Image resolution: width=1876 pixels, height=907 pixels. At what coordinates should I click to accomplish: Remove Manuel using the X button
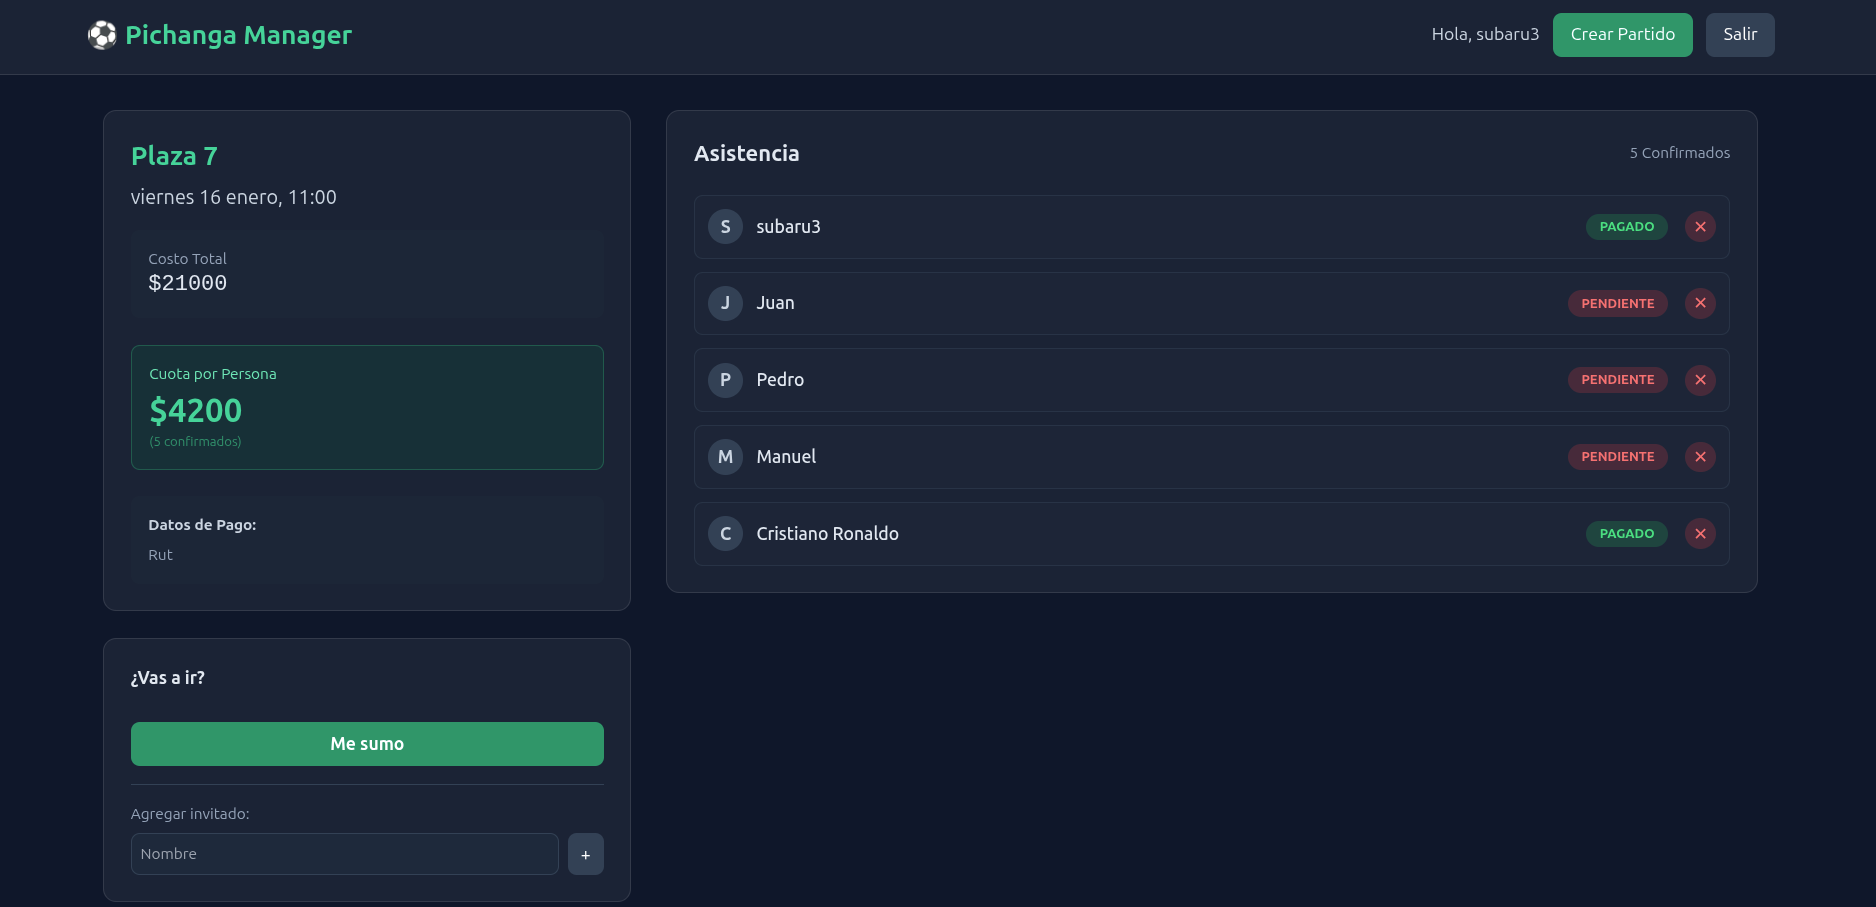coord(1700,457)
